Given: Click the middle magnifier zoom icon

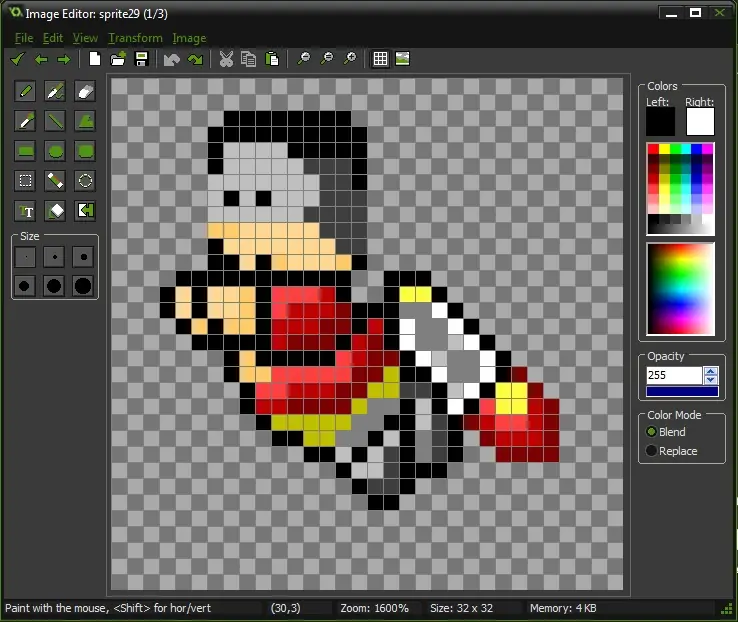Looking at the screenshot, I should click(x=326, y=59).
